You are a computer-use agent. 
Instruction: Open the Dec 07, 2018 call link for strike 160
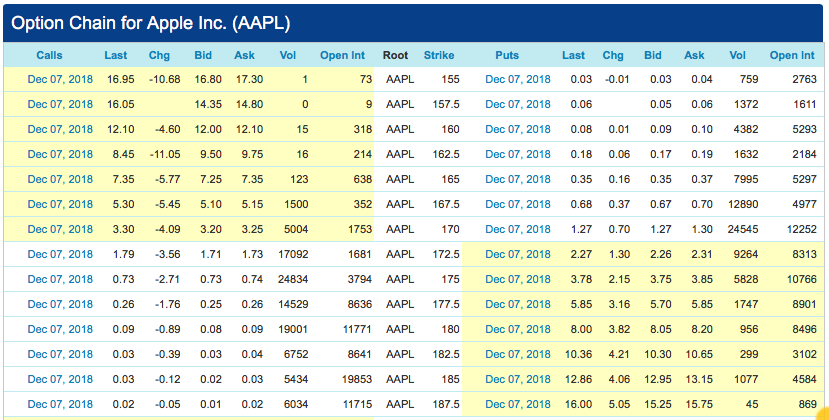click(x=60, y=129)
